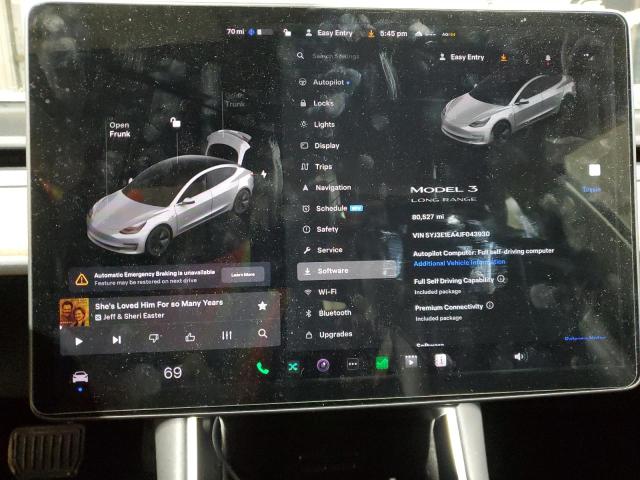Tap the song title She's Loved Him

pyautogui.click(x=159, y=304)
